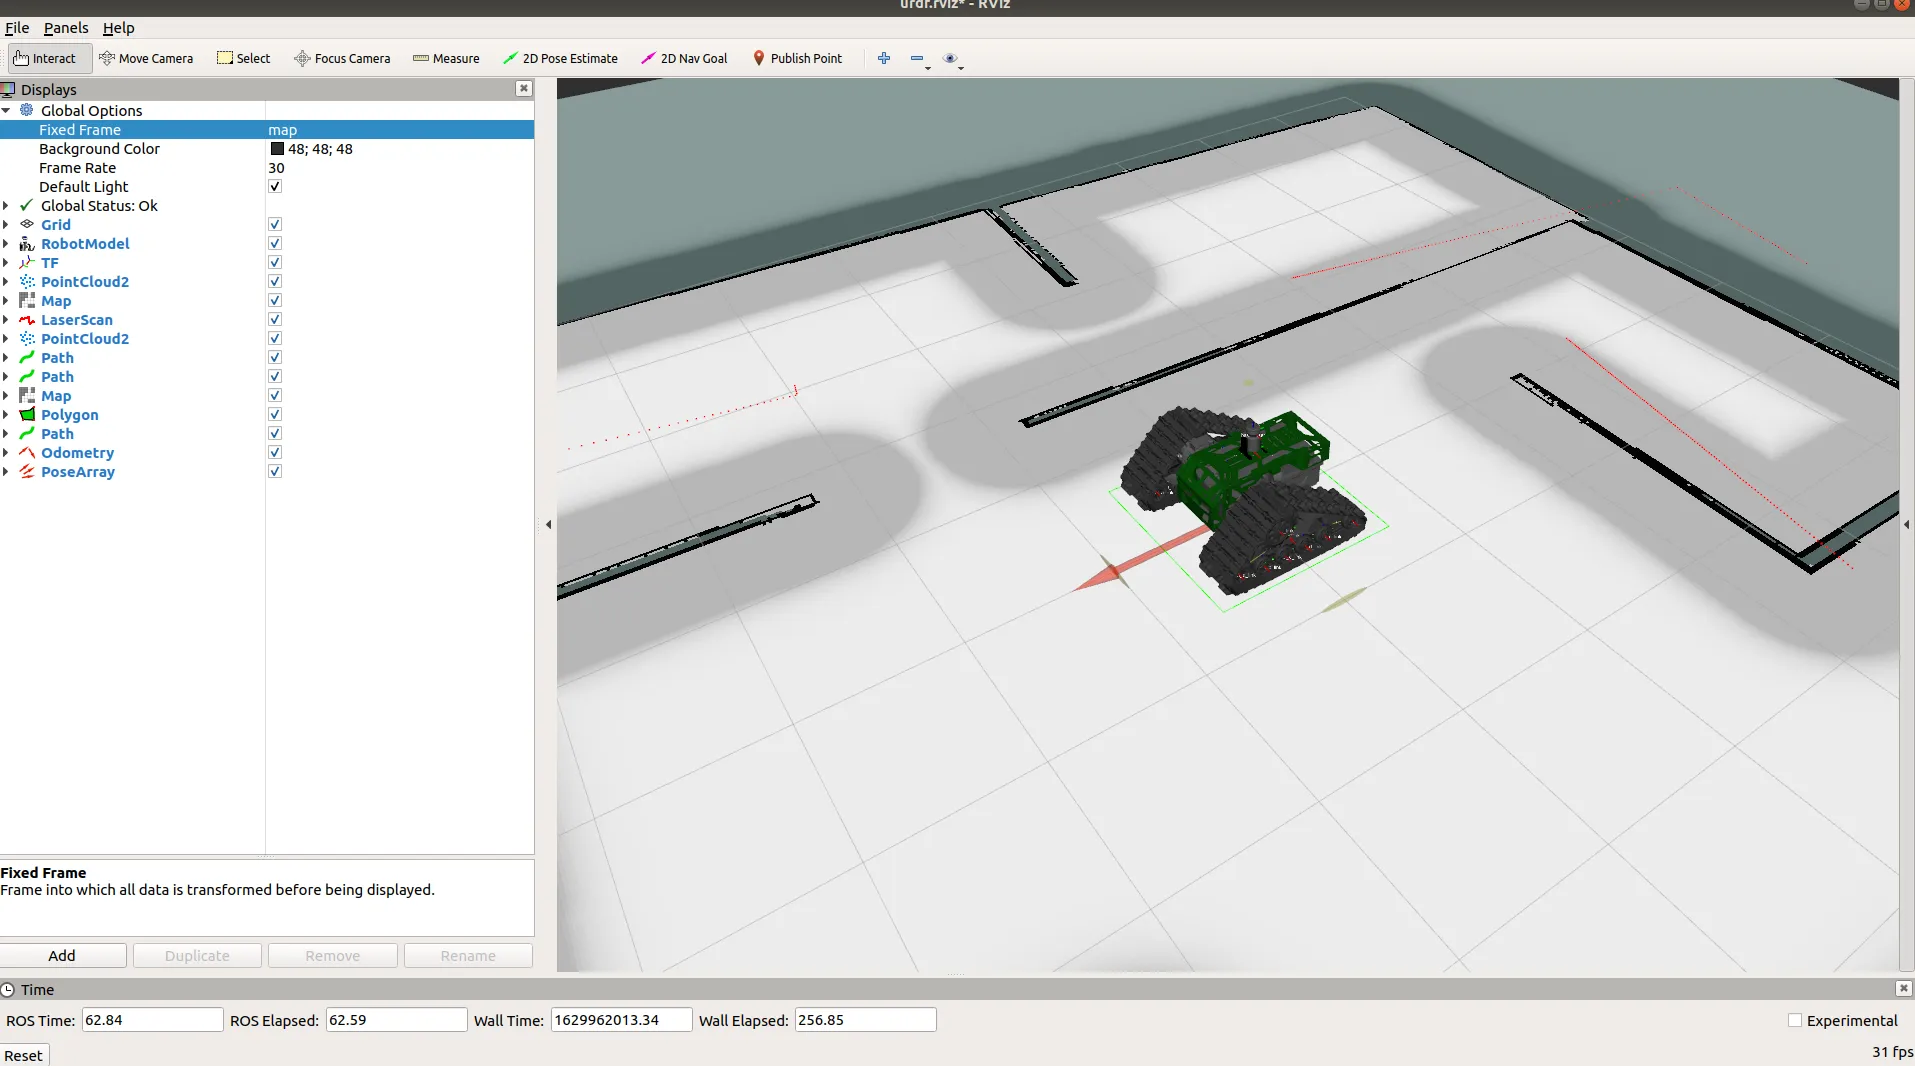
Task: Uncheck the LaserScan display
Action: [275, 320]
